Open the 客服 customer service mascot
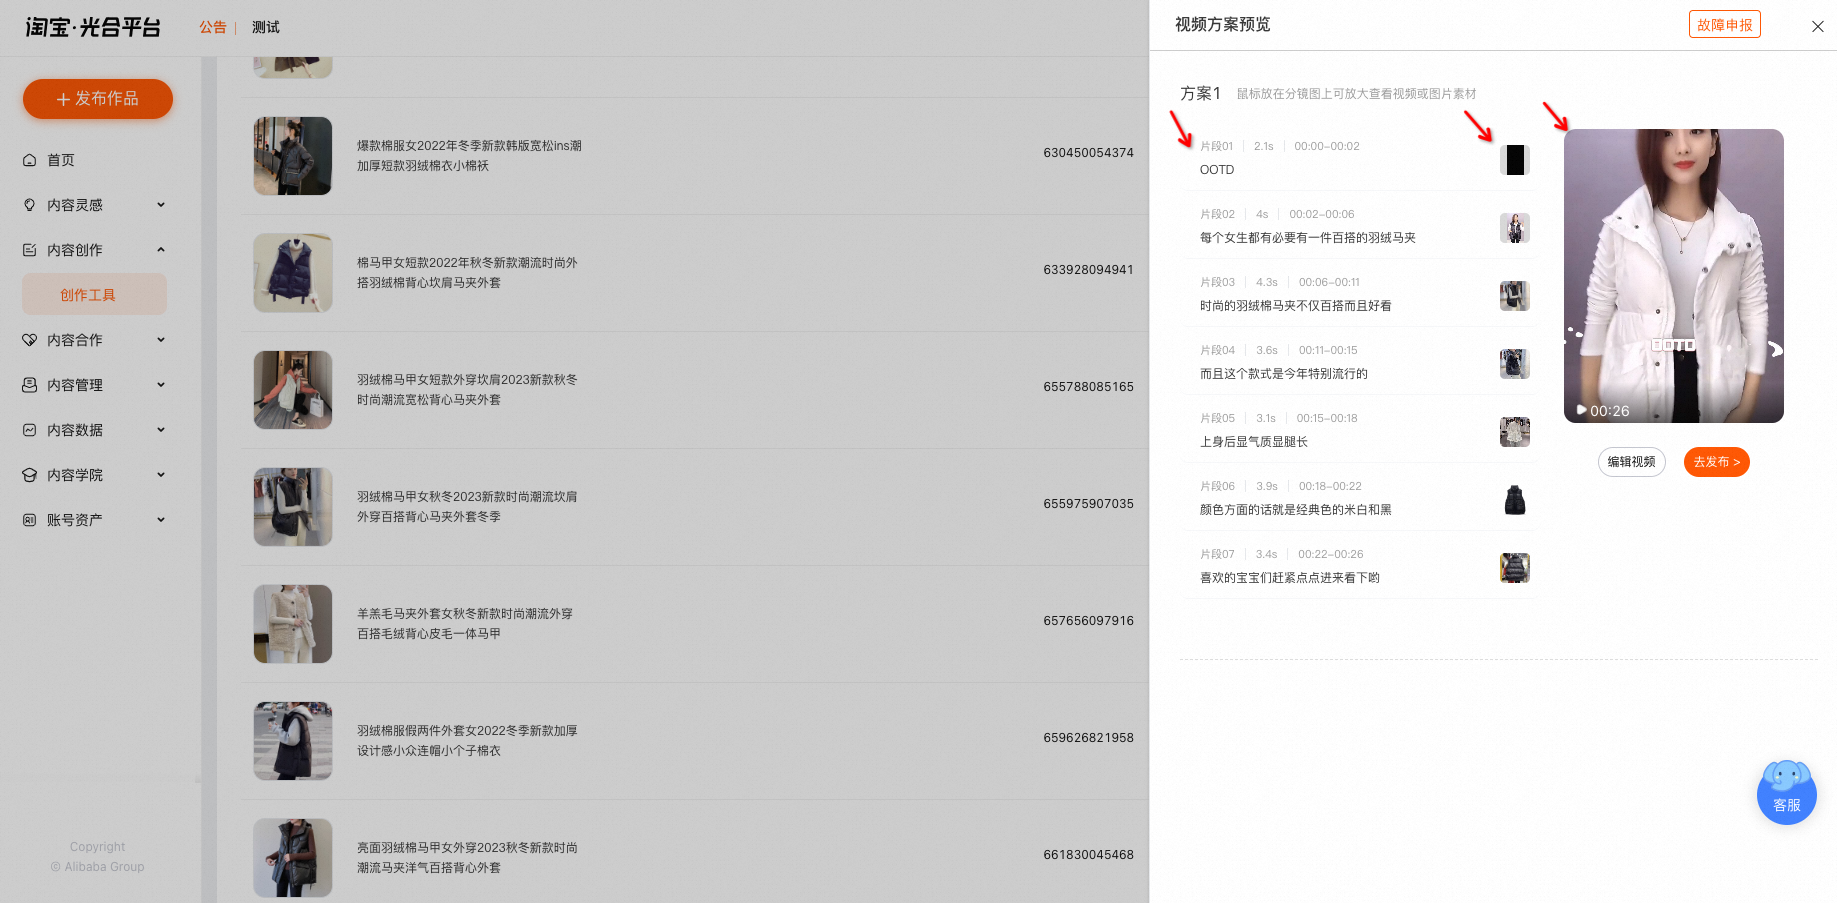Screen dimensions: 1837x903 click(x=1786, y=793)
